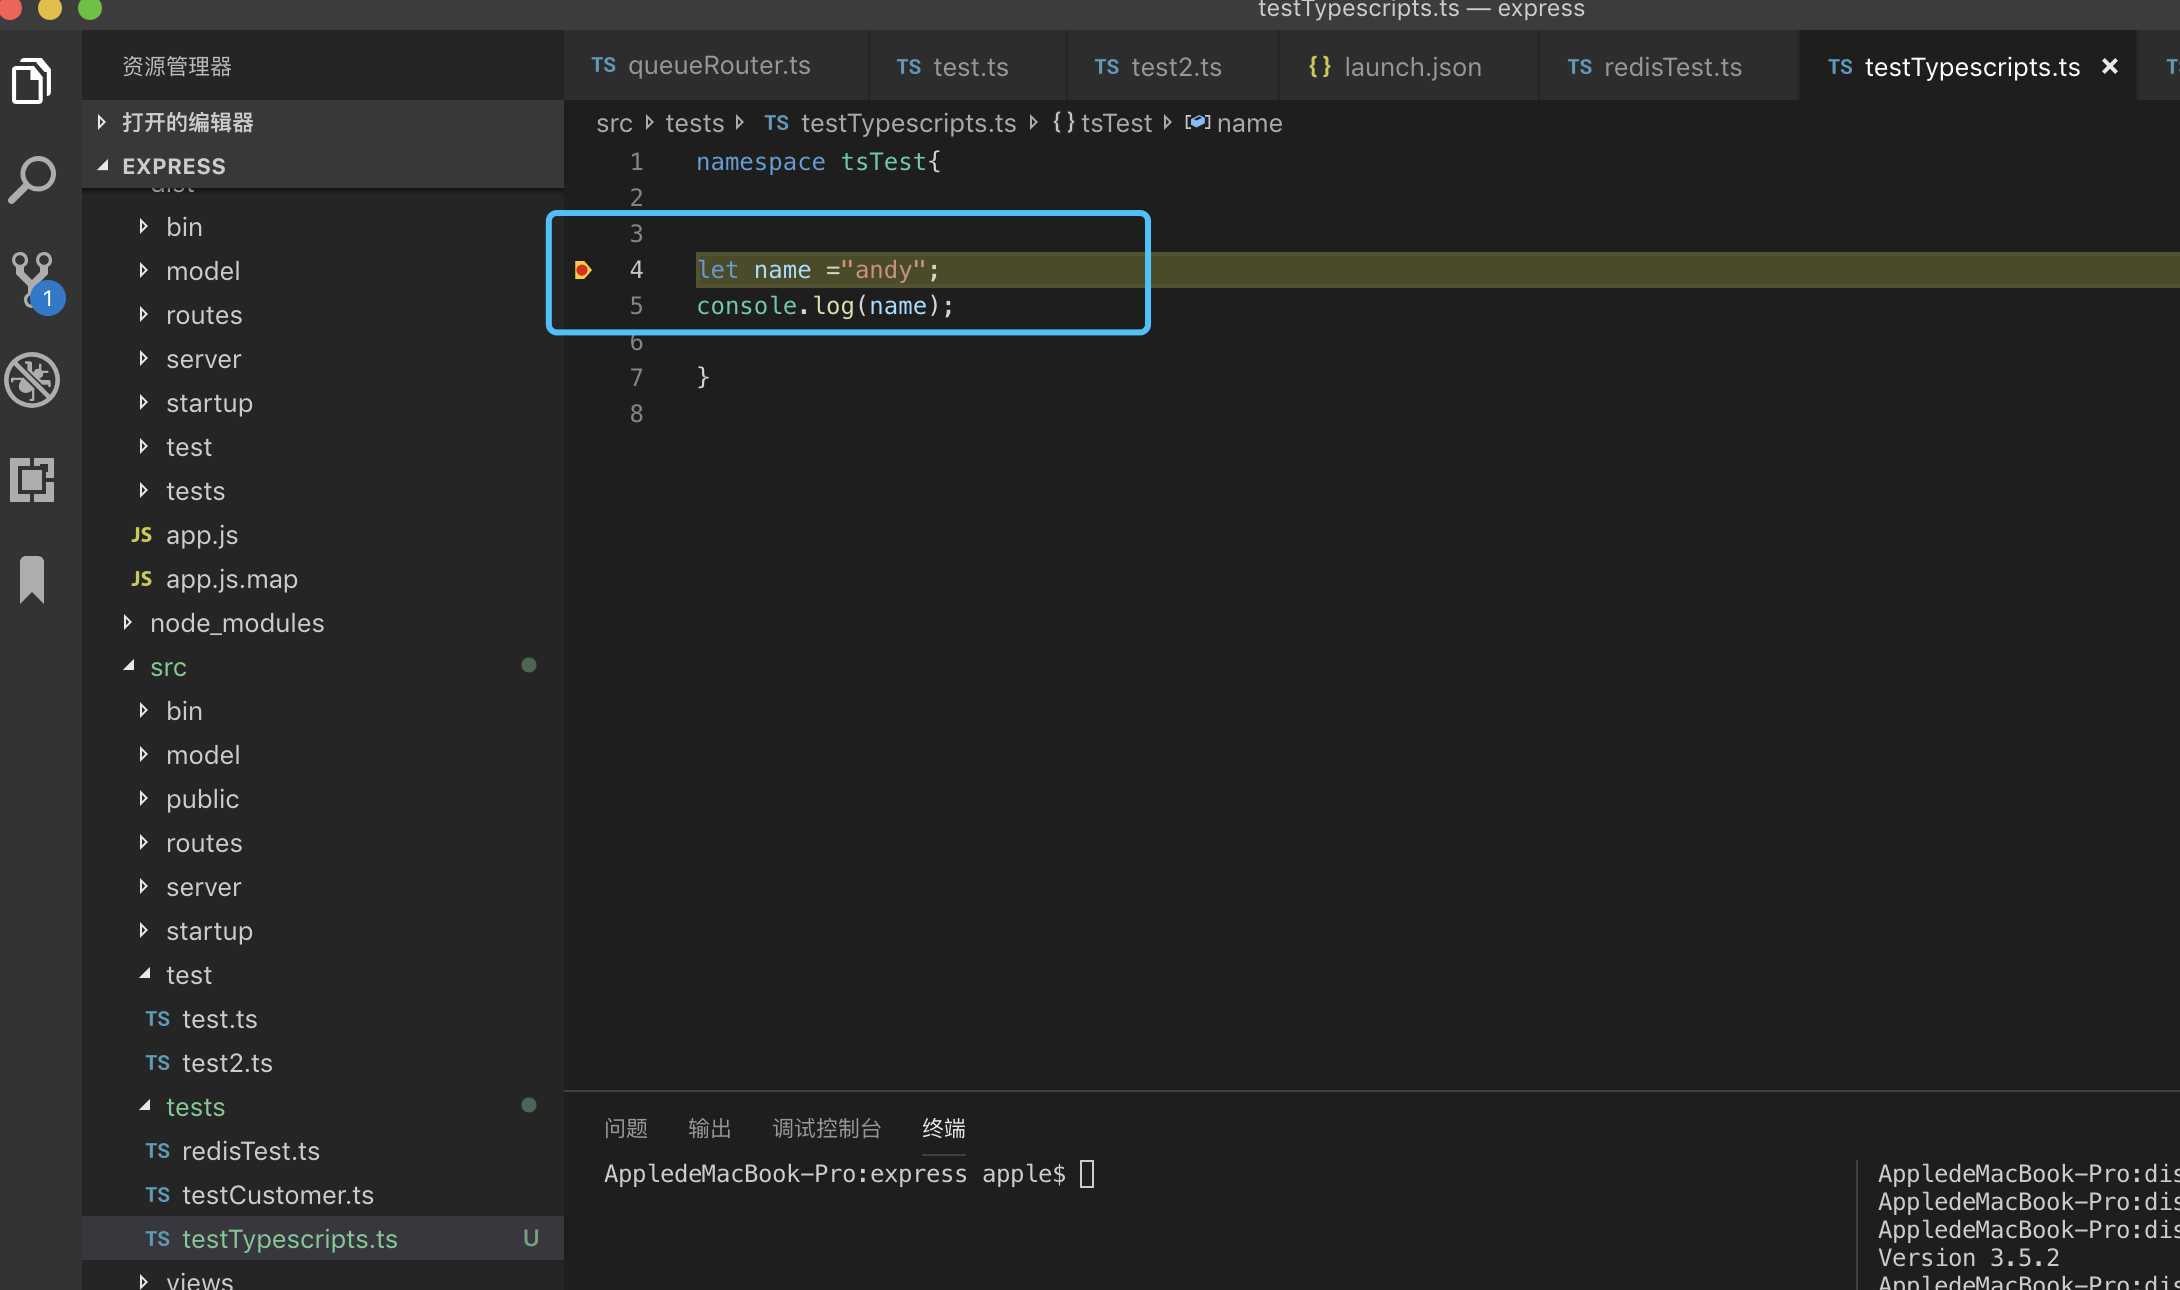
Task: Expand the upper server folder
Action: click(x=323, y=359)
